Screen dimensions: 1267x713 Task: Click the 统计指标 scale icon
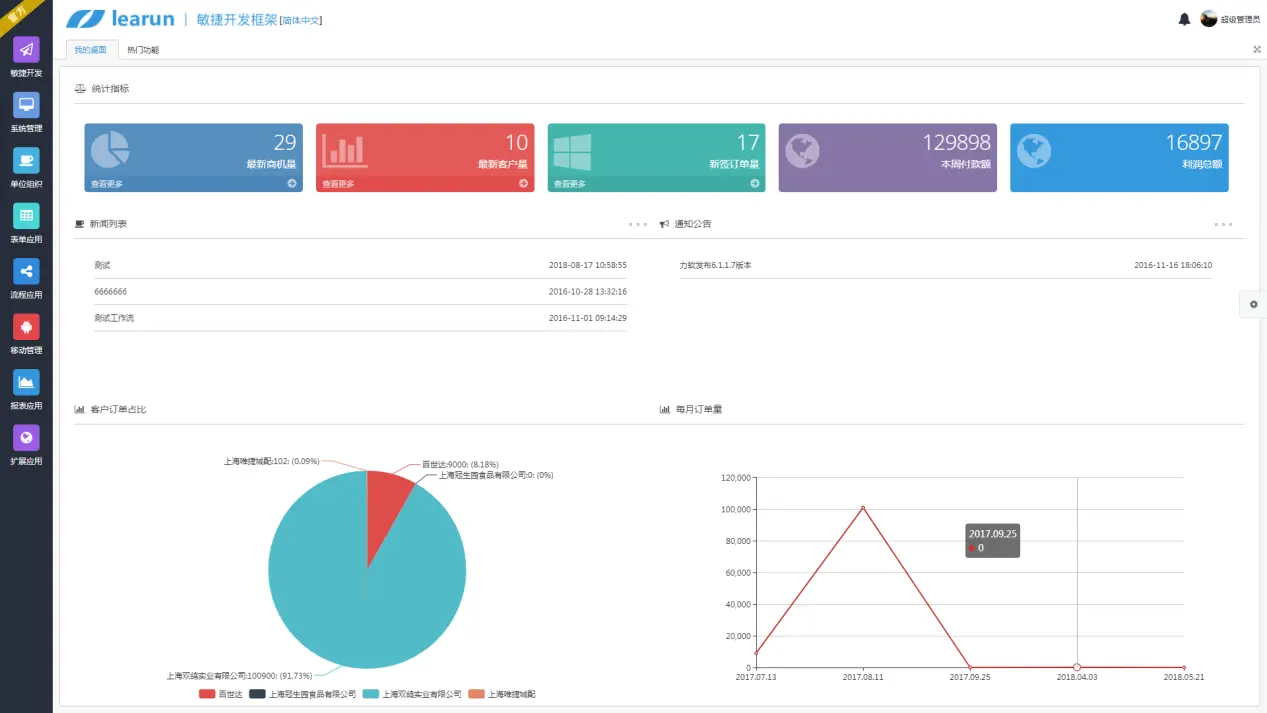(x=80, y=88)
